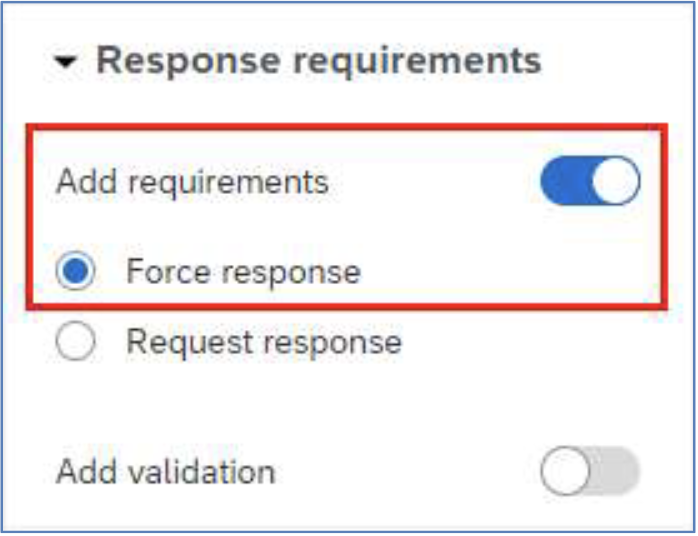Enable the Add validation toggle
The width and height of the screenshot is (698, 536).
click(590, 471)
